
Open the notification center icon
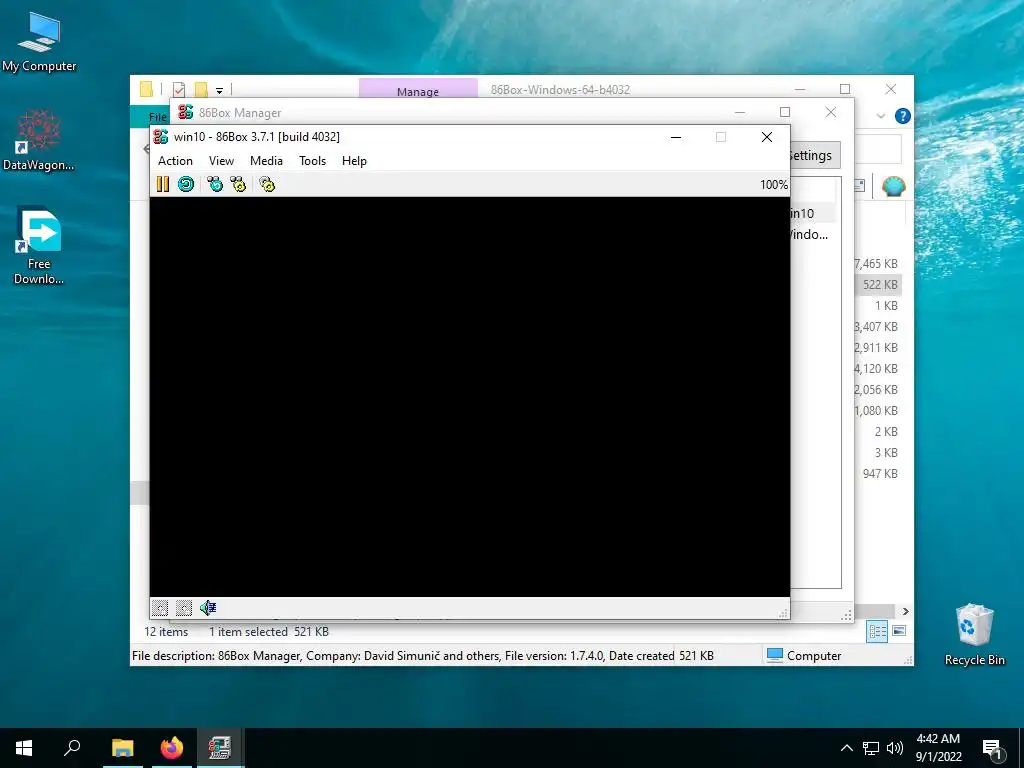tap(992, 749)
